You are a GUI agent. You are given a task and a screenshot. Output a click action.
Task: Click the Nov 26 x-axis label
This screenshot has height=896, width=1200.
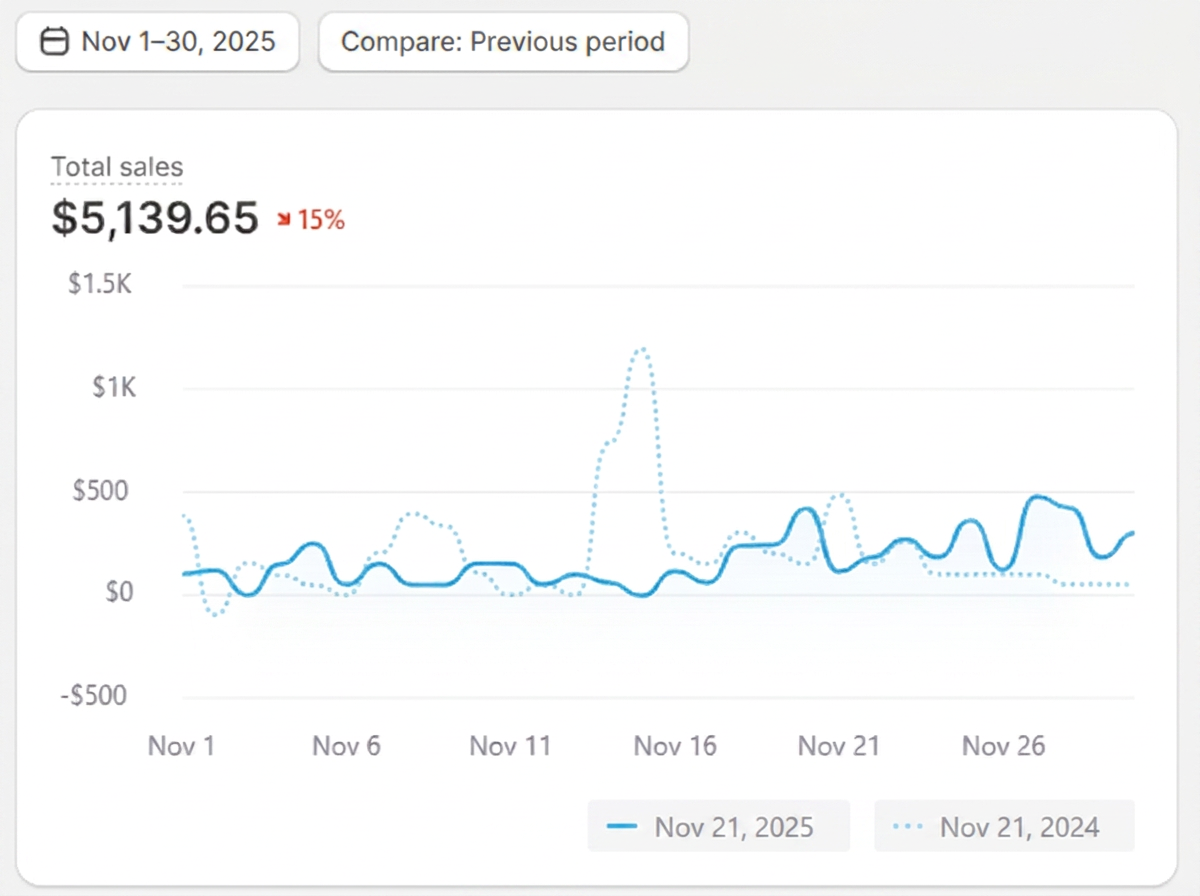click(1003, 746)
